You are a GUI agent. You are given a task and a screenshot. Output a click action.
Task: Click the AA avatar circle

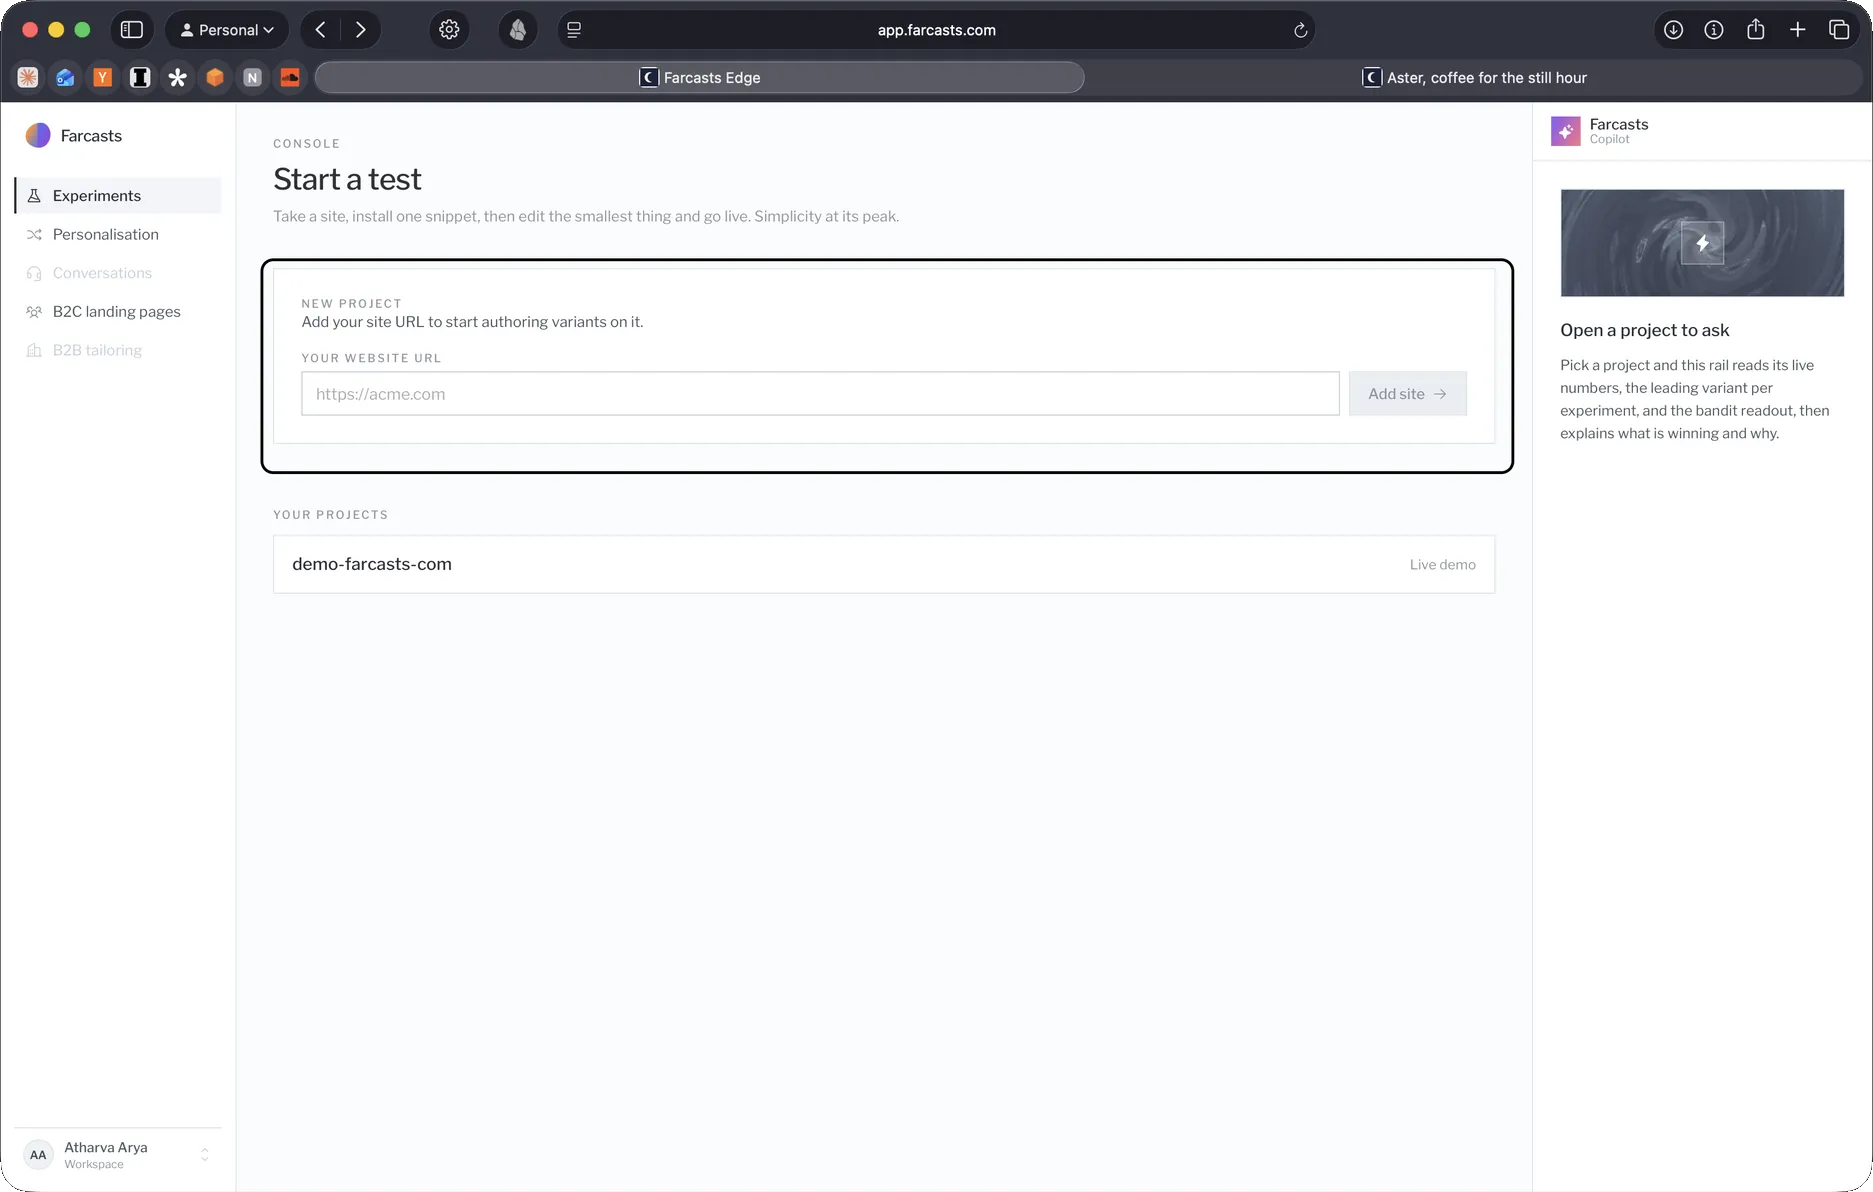pos(38,1155)
